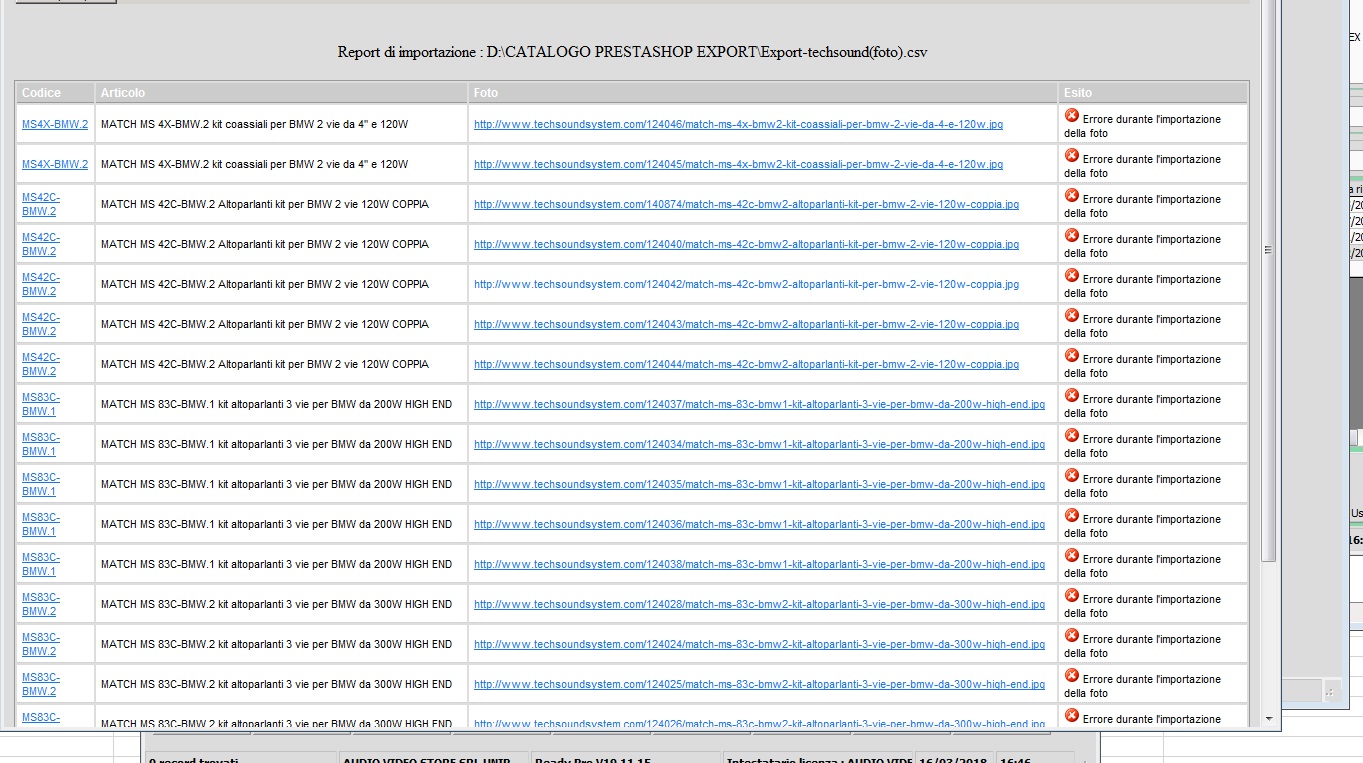Select article text in the 140874 row
The width and height of the screenshot is (1363, 763).
click(265, 205)
